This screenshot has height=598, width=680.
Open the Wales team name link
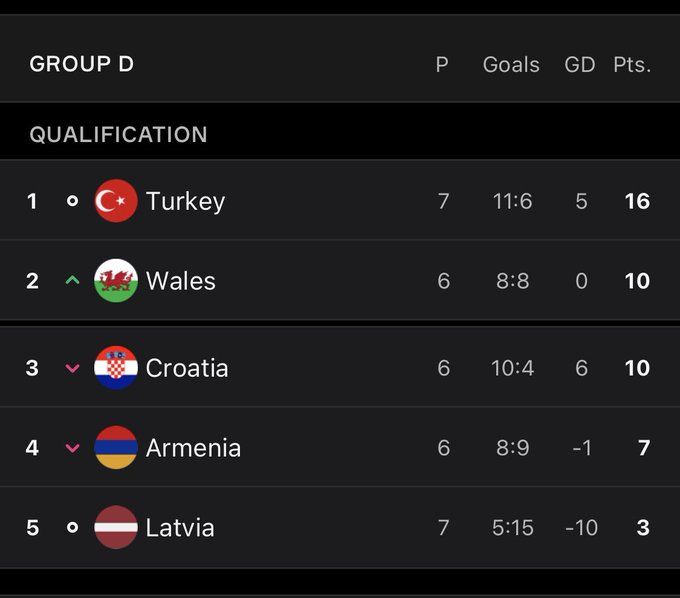(x=181, y=281)
